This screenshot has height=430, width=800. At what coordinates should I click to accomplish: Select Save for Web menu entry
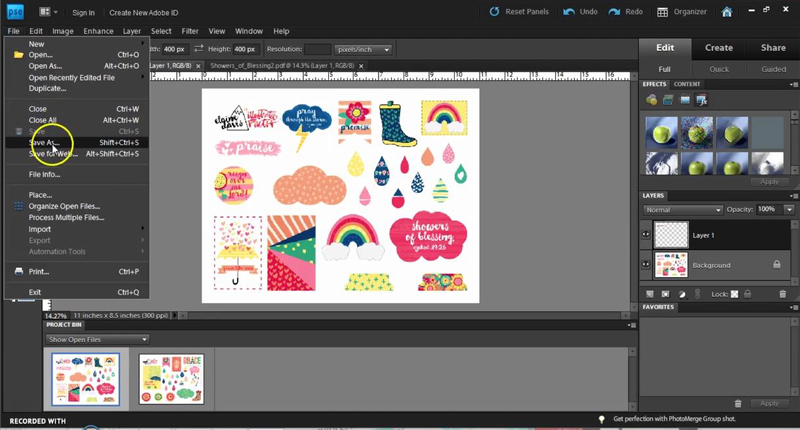pyautogui.click(x=77, y=154)
